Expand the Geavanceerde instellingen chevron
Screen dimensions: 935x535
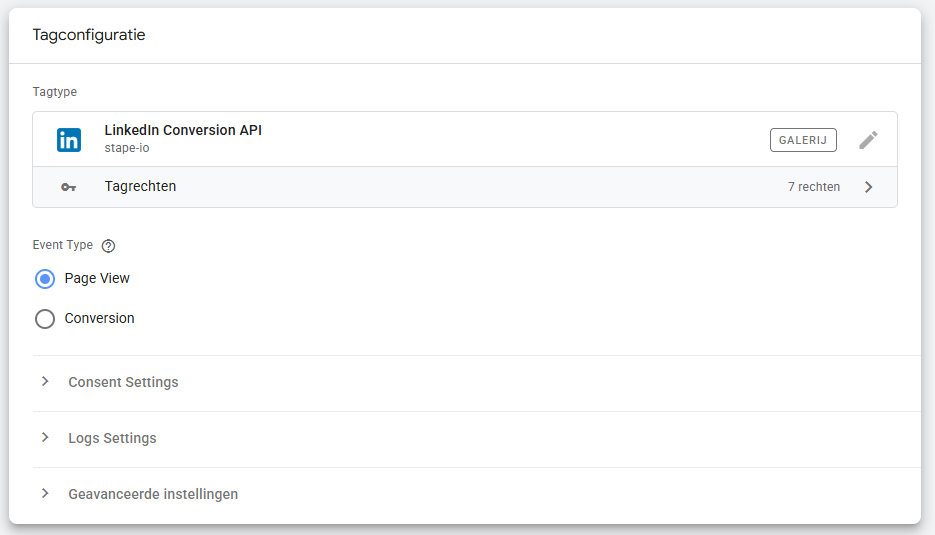(45, 494)
